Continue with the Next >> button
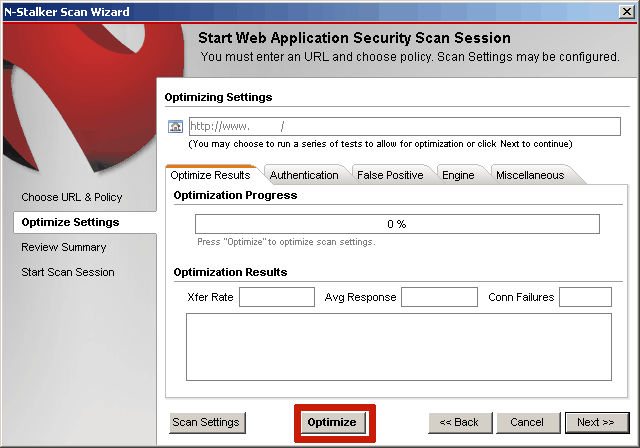This screenshot has height=448, width=640. (597, 422)
